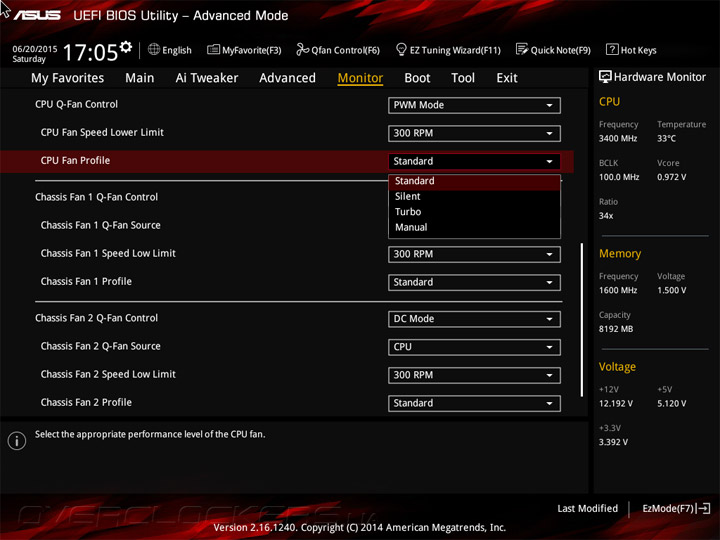This screenshot has height=540, width=720.
Task: Select the CPU Fan Profile row label
Action: pos(75,161)
